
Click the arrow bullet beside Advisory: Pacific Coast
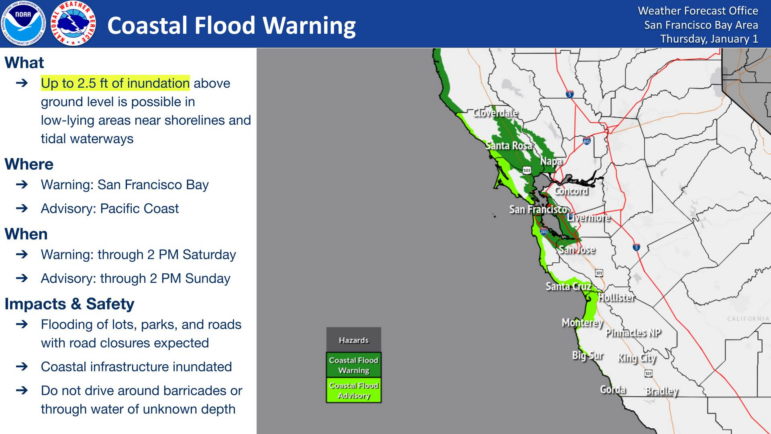tap(22, 209)
